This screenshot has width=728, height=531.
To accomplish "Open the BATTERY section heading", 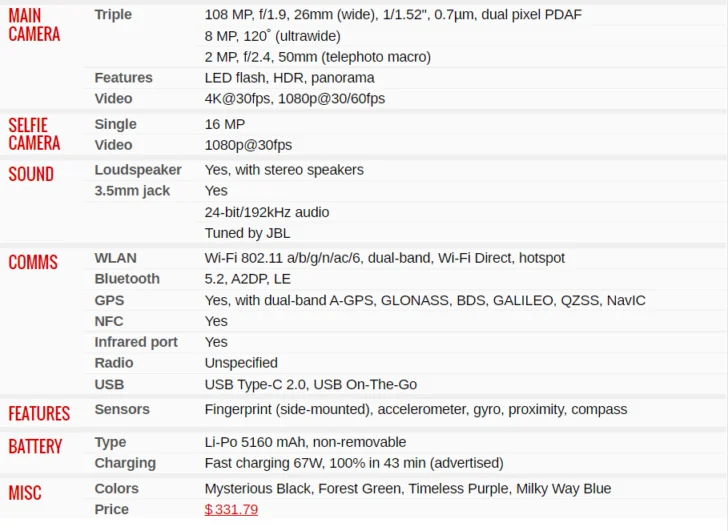I will (35, 447).
